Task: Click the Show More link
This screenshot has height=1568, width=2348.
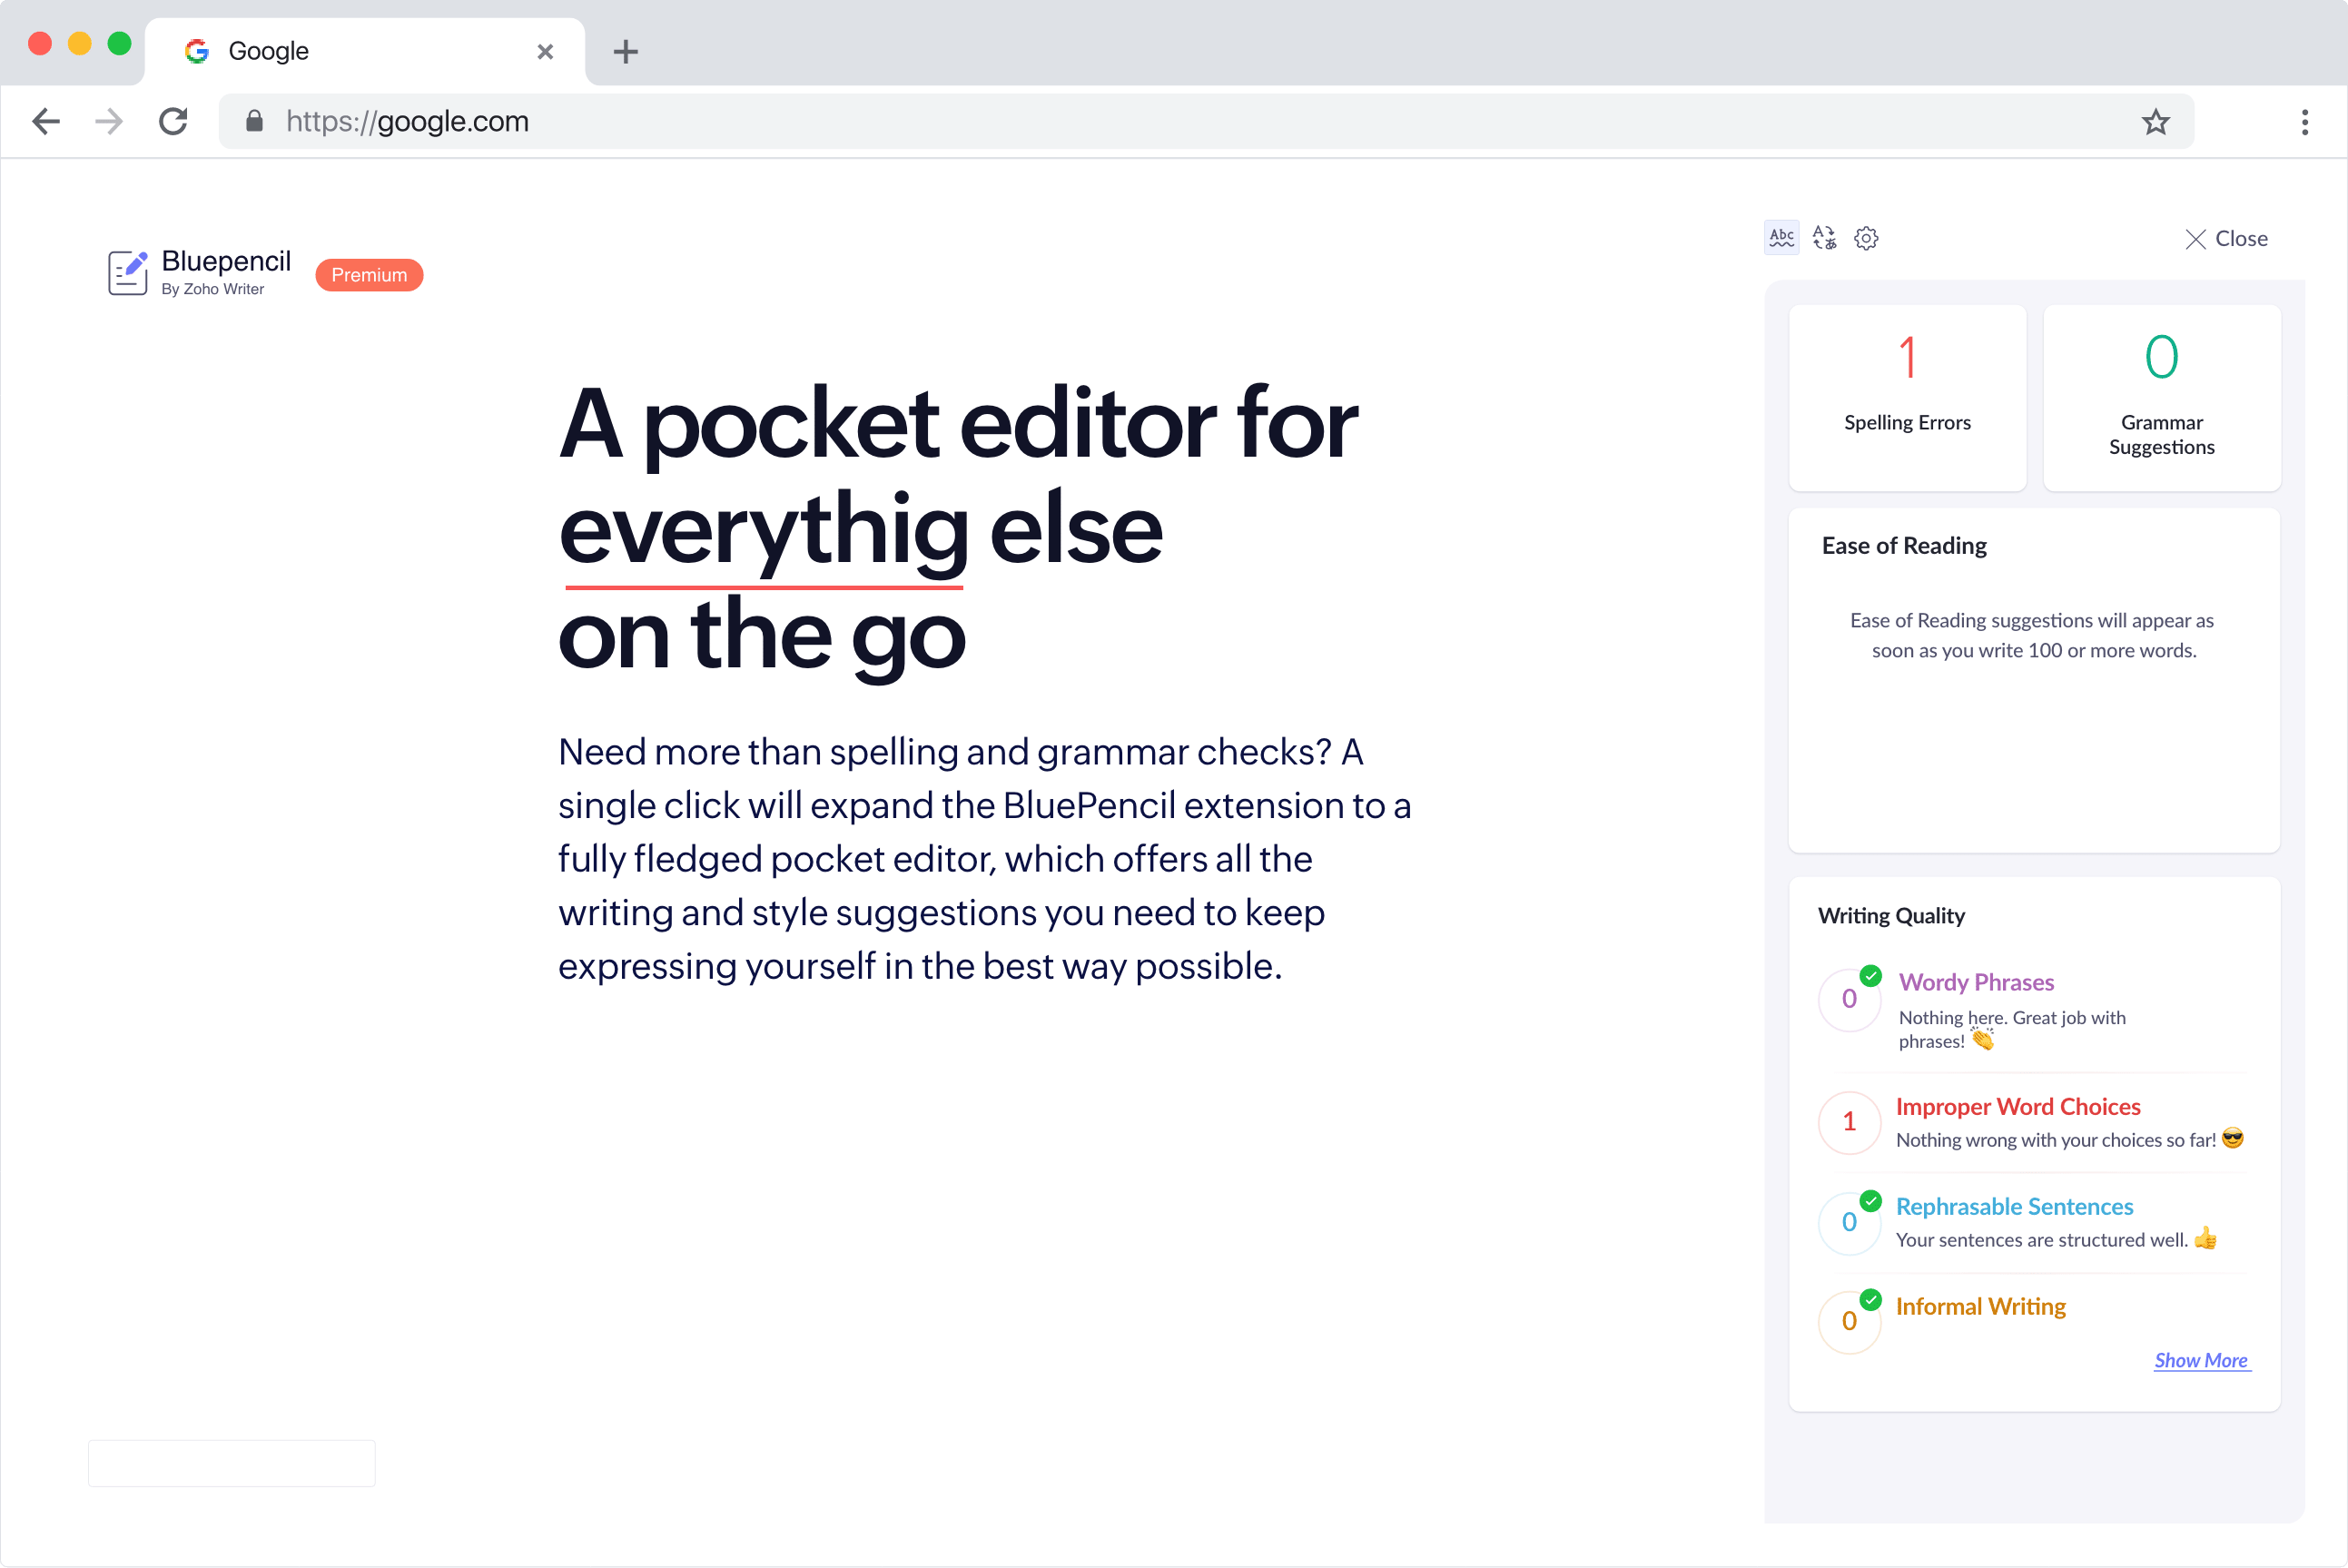Action: pyautogui.click(x=2200, y=1360)
